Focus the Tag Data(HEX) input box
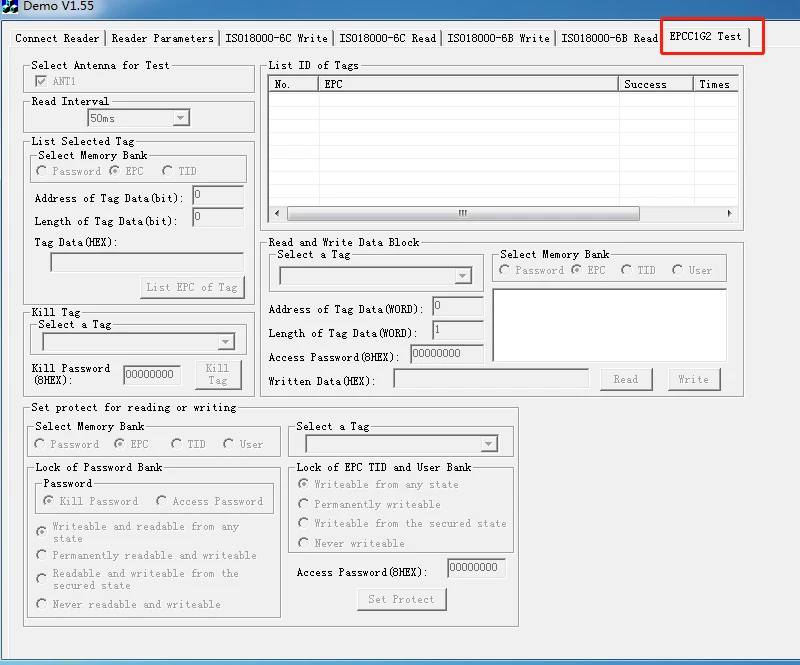The height and width of the screenshot is (665, 800). (147, 263)
